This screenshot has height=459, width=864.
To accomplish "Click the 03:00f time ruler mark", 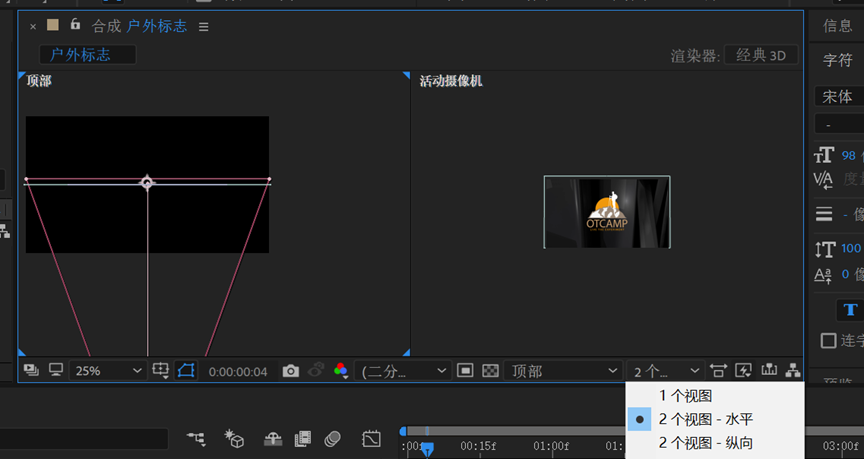I will (x=841, y=446).
